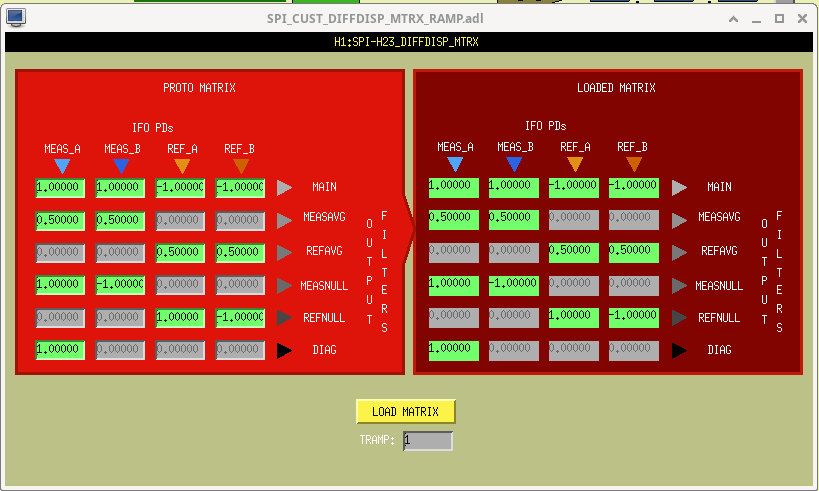Select Proto Matrix REFAVG row REF_A value field
This screenshot has width=819, height=491.
click(x=180, y=253)
